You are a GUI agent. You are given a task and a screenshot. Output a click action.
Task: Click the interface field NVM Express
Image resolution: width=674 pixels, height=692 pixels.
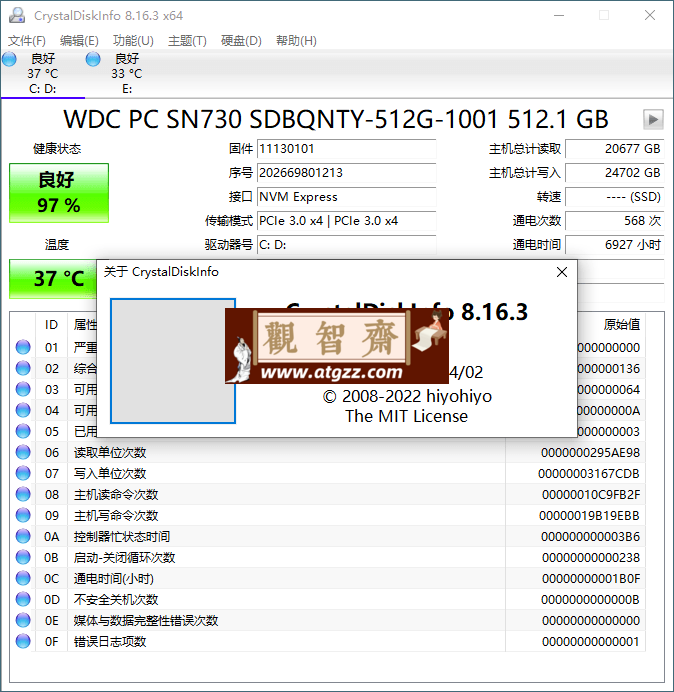(346, 196)
